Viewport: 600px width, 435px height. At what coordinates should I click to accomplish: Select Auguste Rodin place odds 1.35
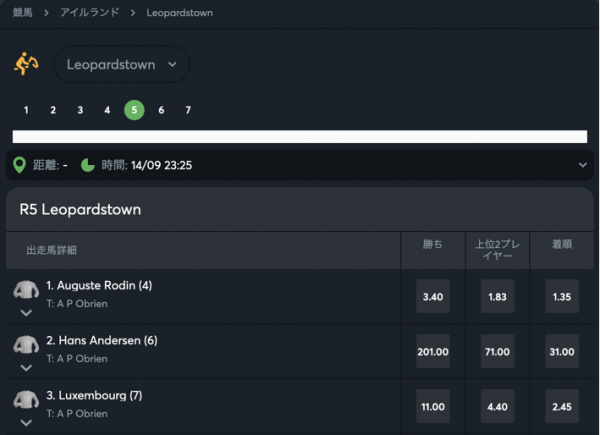(x=562, y=297)
